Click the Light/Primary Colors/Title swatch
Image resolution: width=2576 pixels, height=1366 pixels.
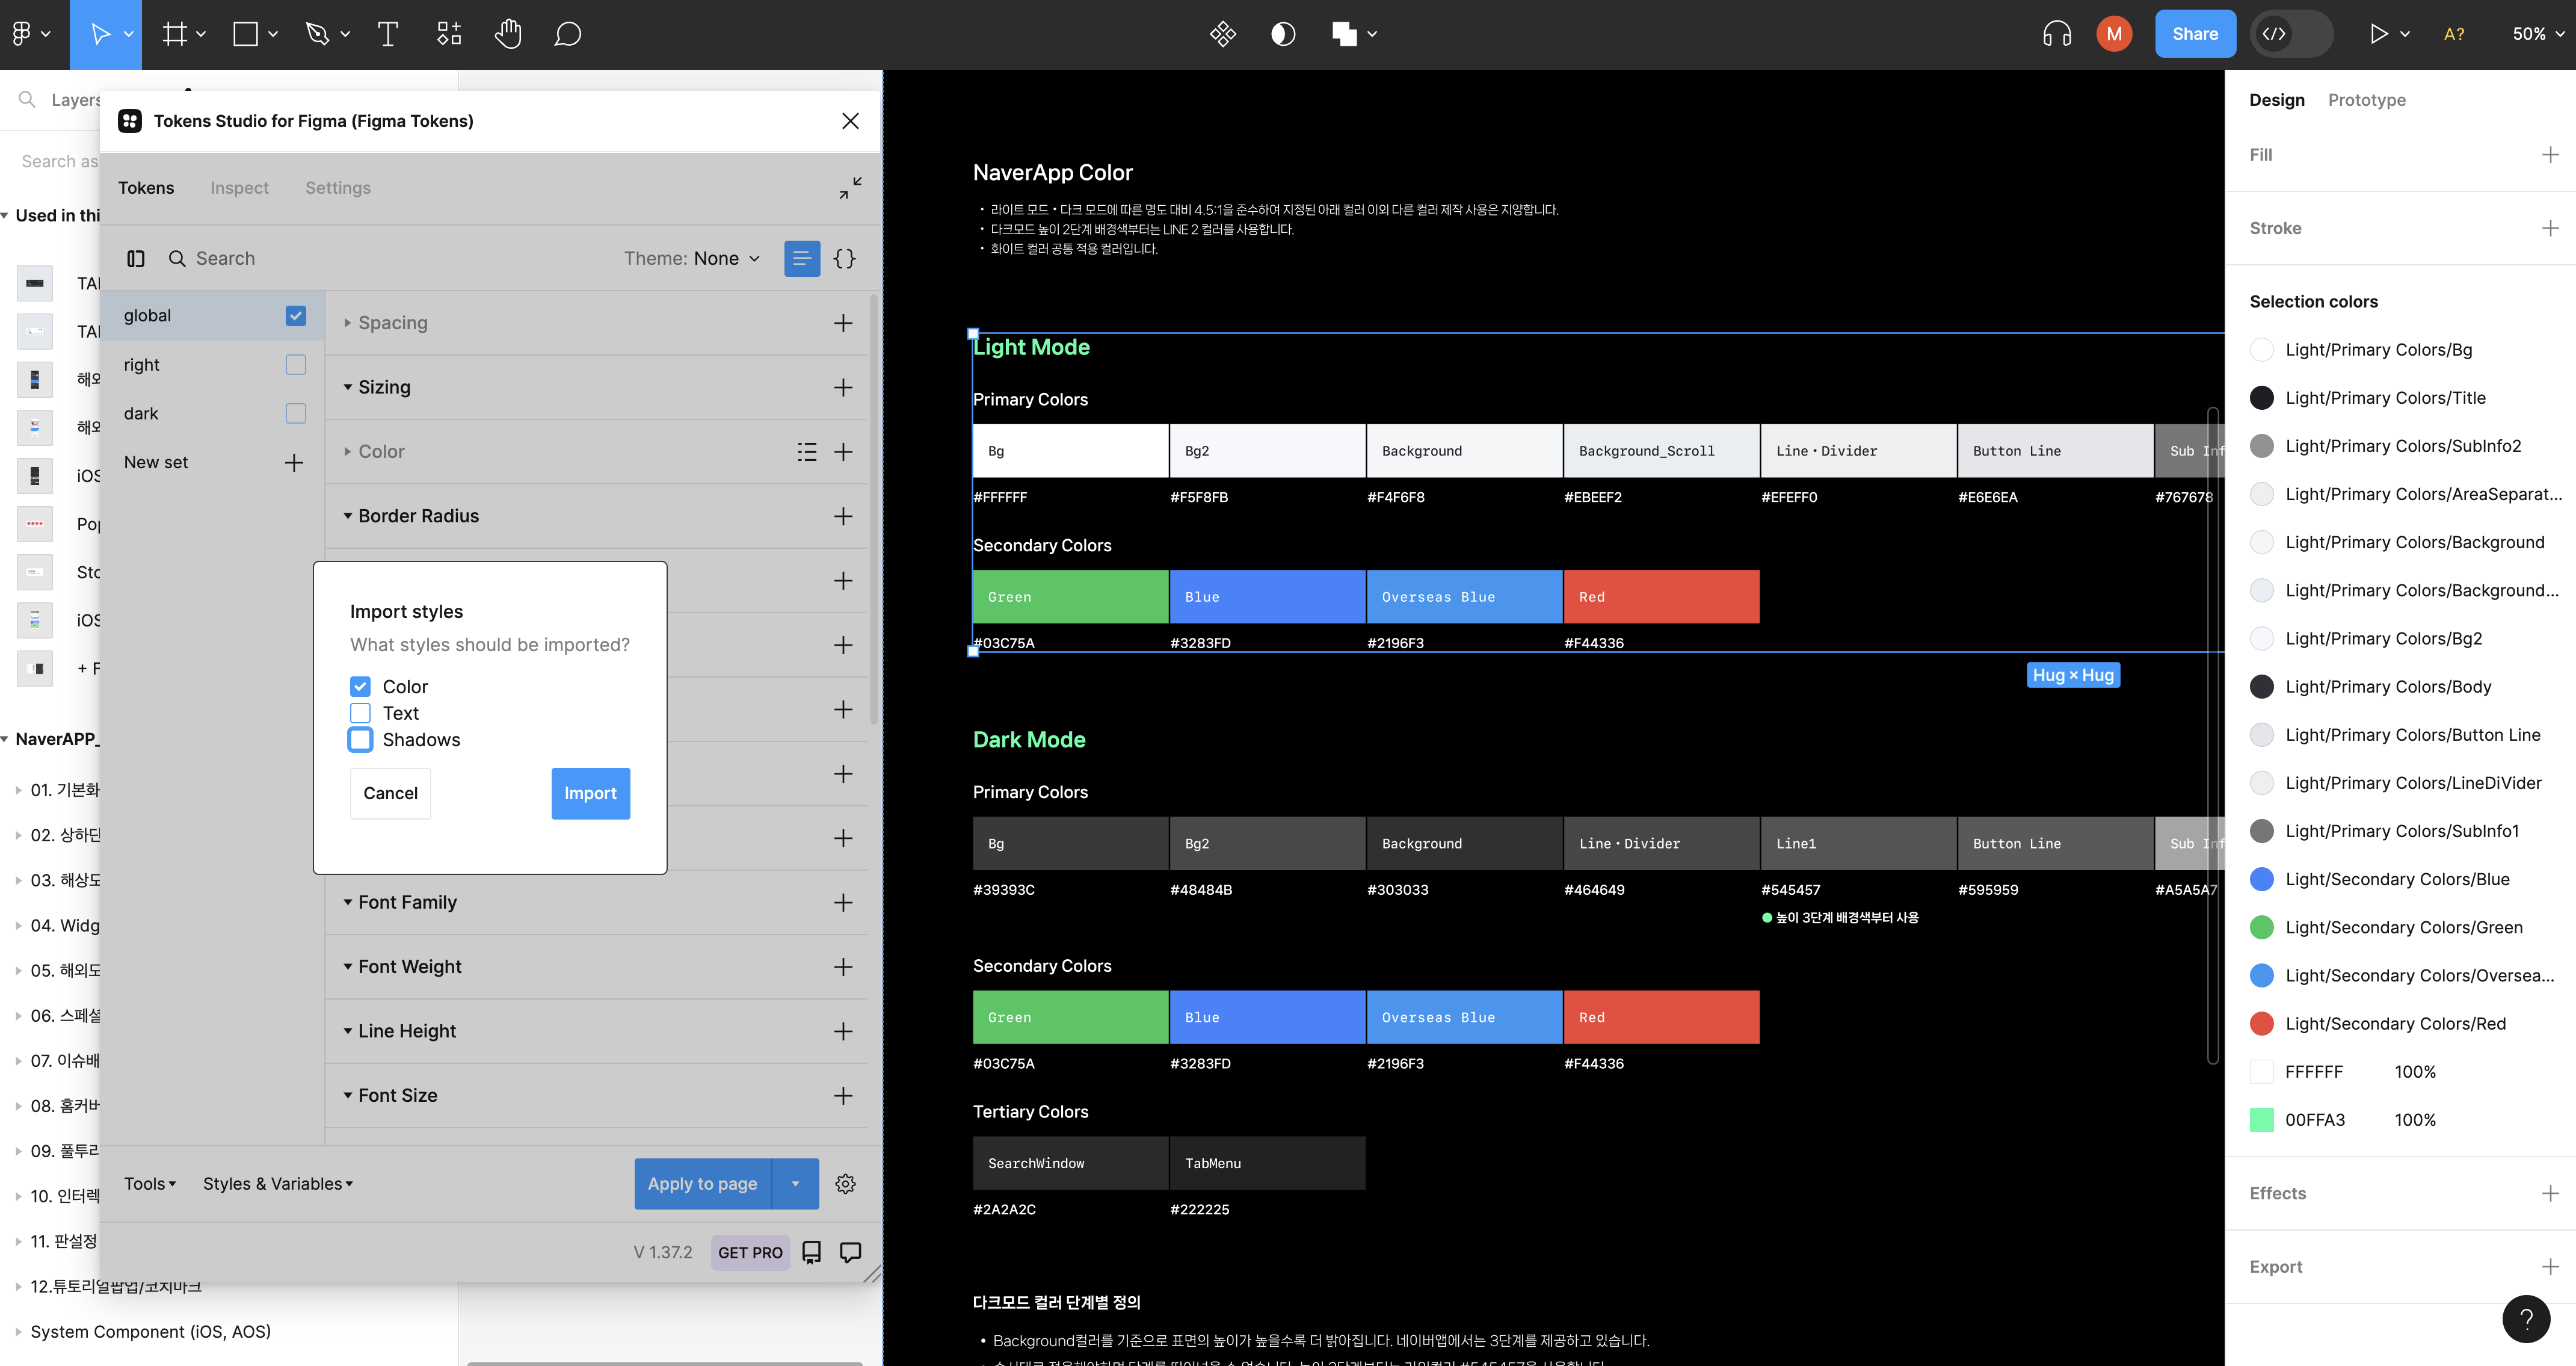pos(2262,398)
